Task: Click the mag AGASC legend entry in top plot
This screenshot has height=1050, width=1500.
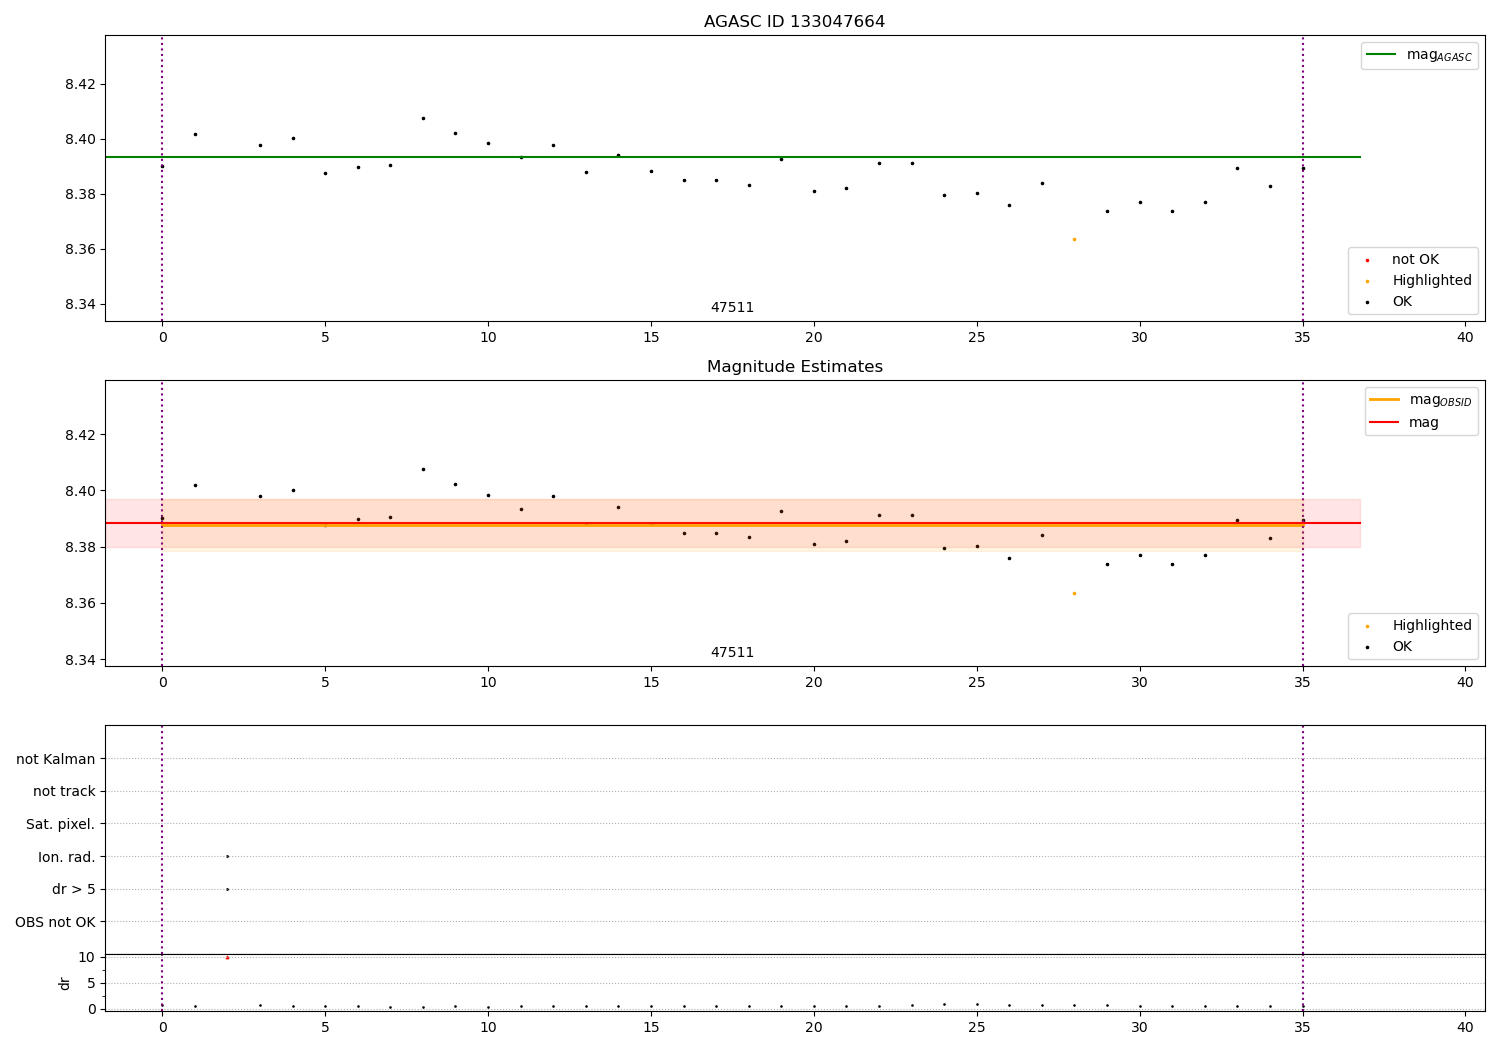Action: [x=1419, y=55]
